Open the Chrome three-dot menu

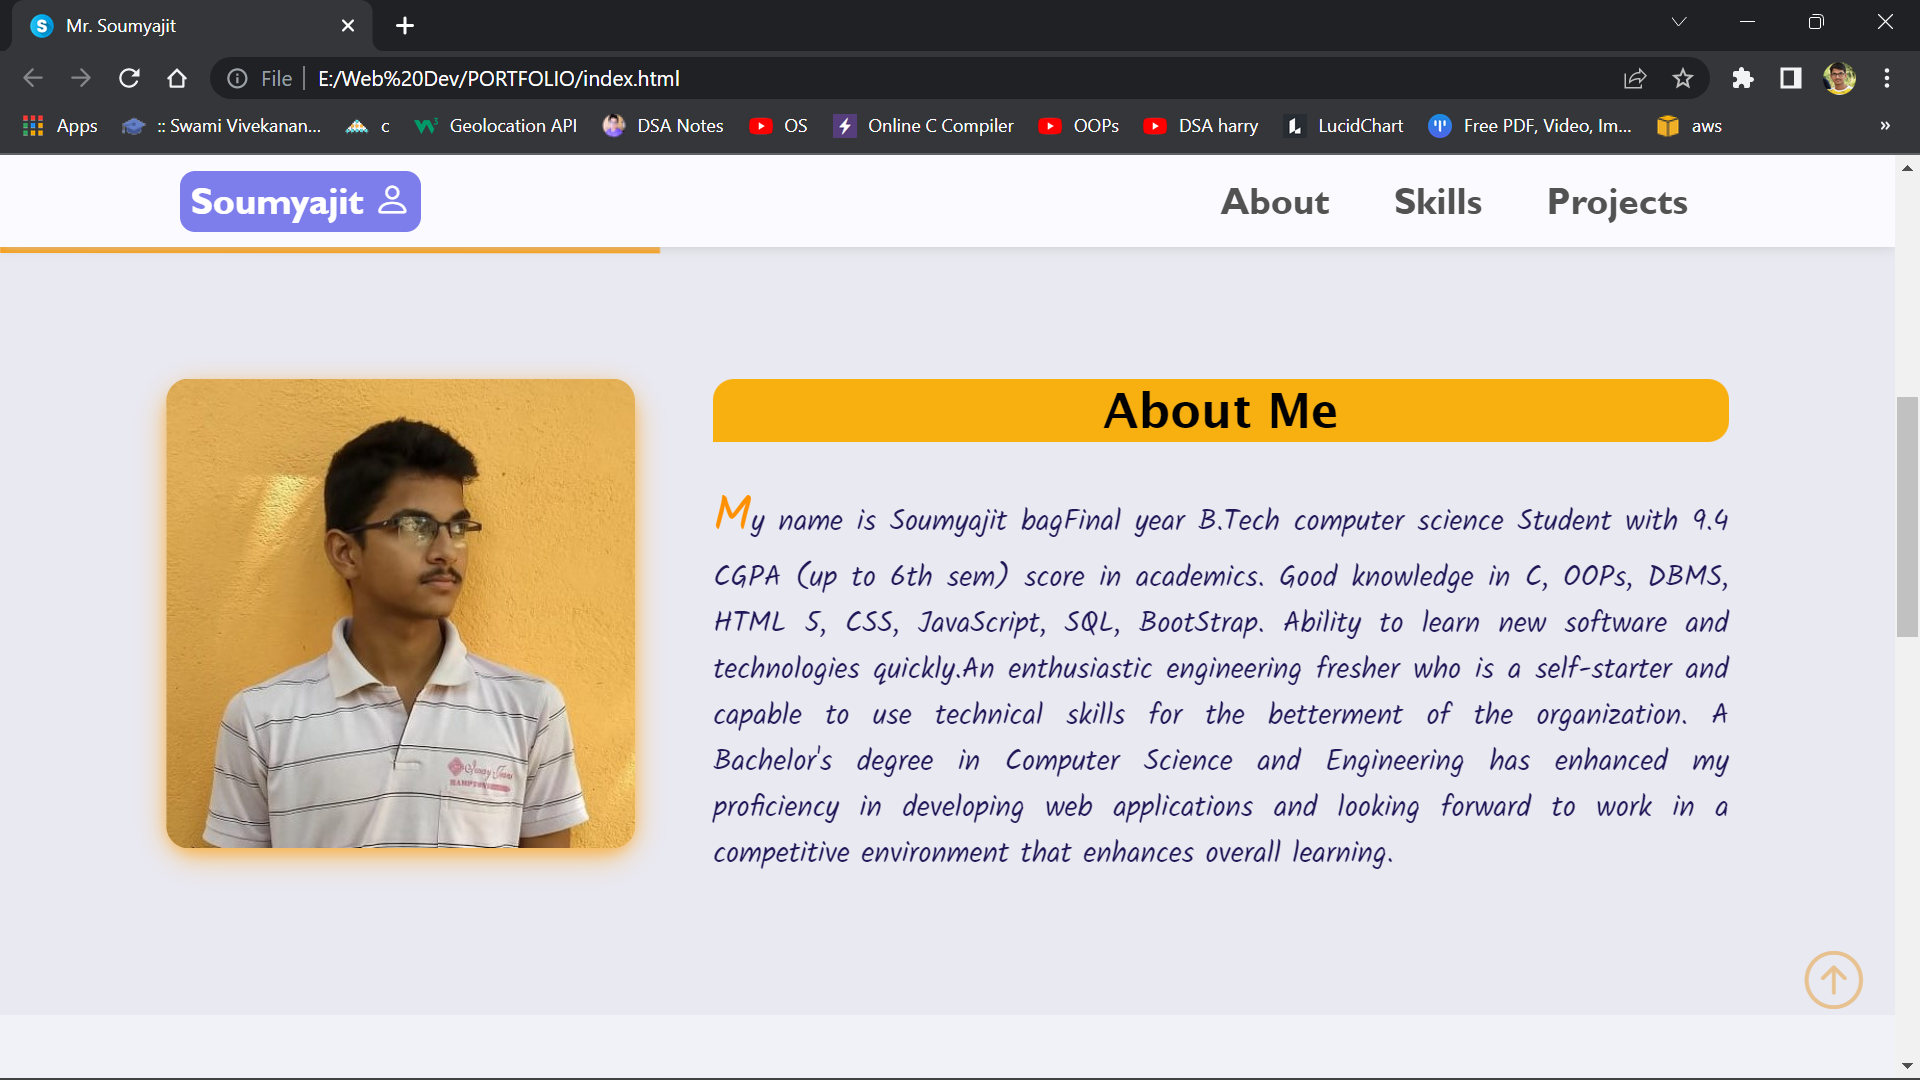tap(1887, 78)
